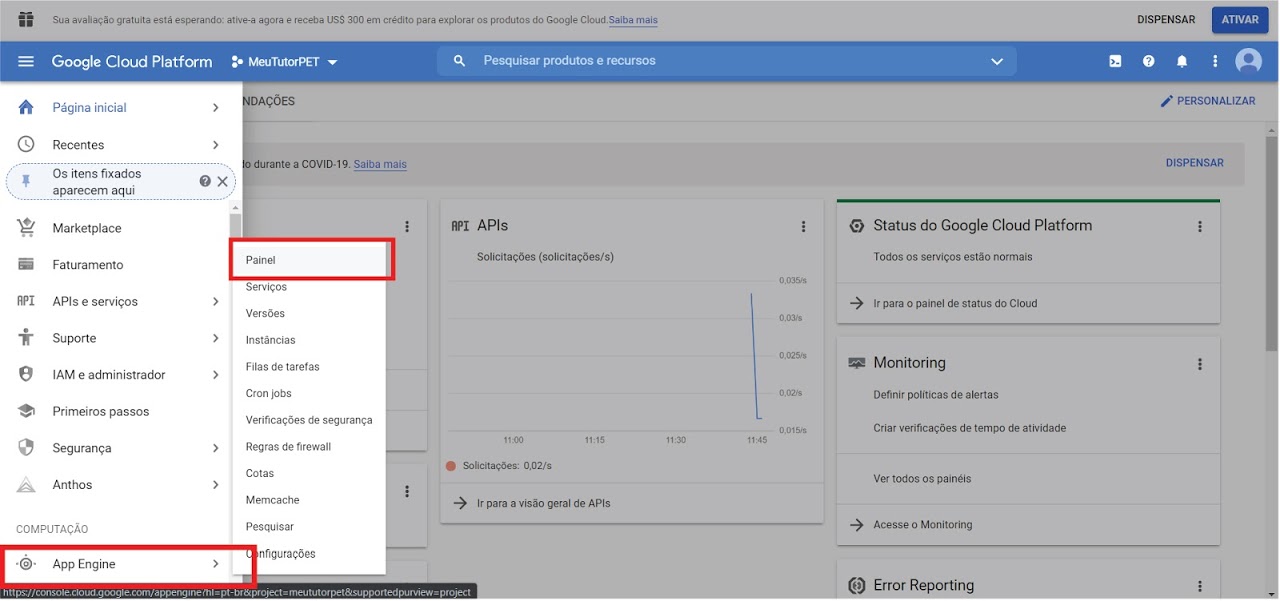The image size is (1280, 601).
Task: Open the hamburger navigation menu
Action: point(26,62)
